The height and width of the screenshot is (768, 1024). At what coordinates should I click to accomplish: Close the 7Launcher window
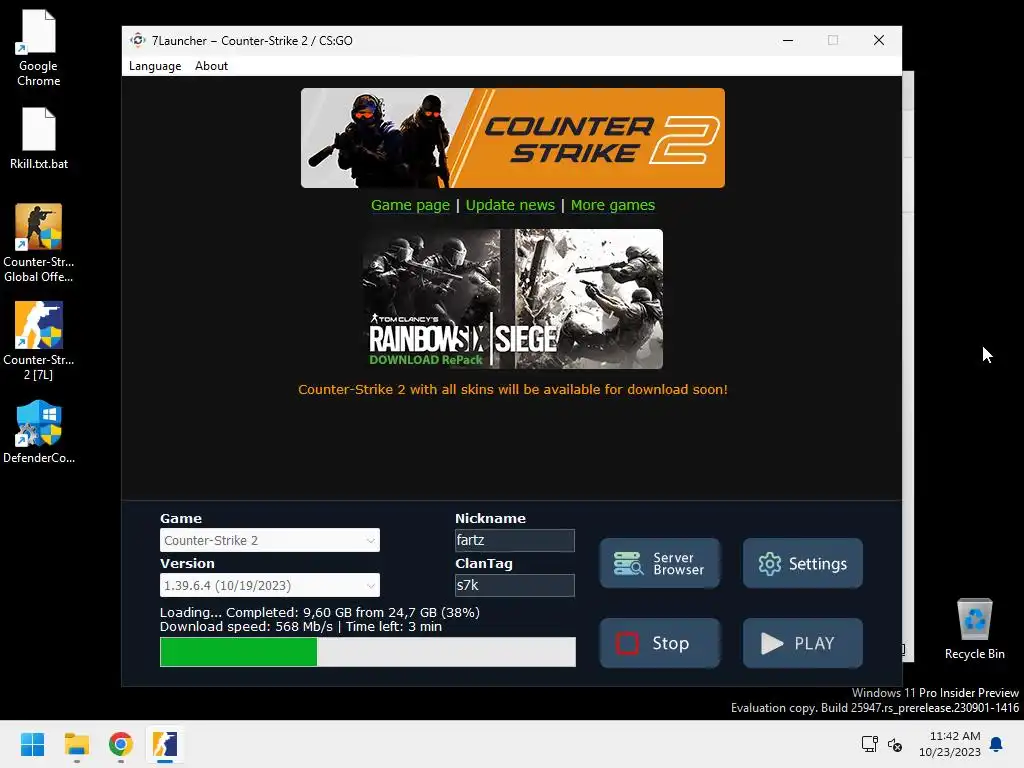[879, 40]
